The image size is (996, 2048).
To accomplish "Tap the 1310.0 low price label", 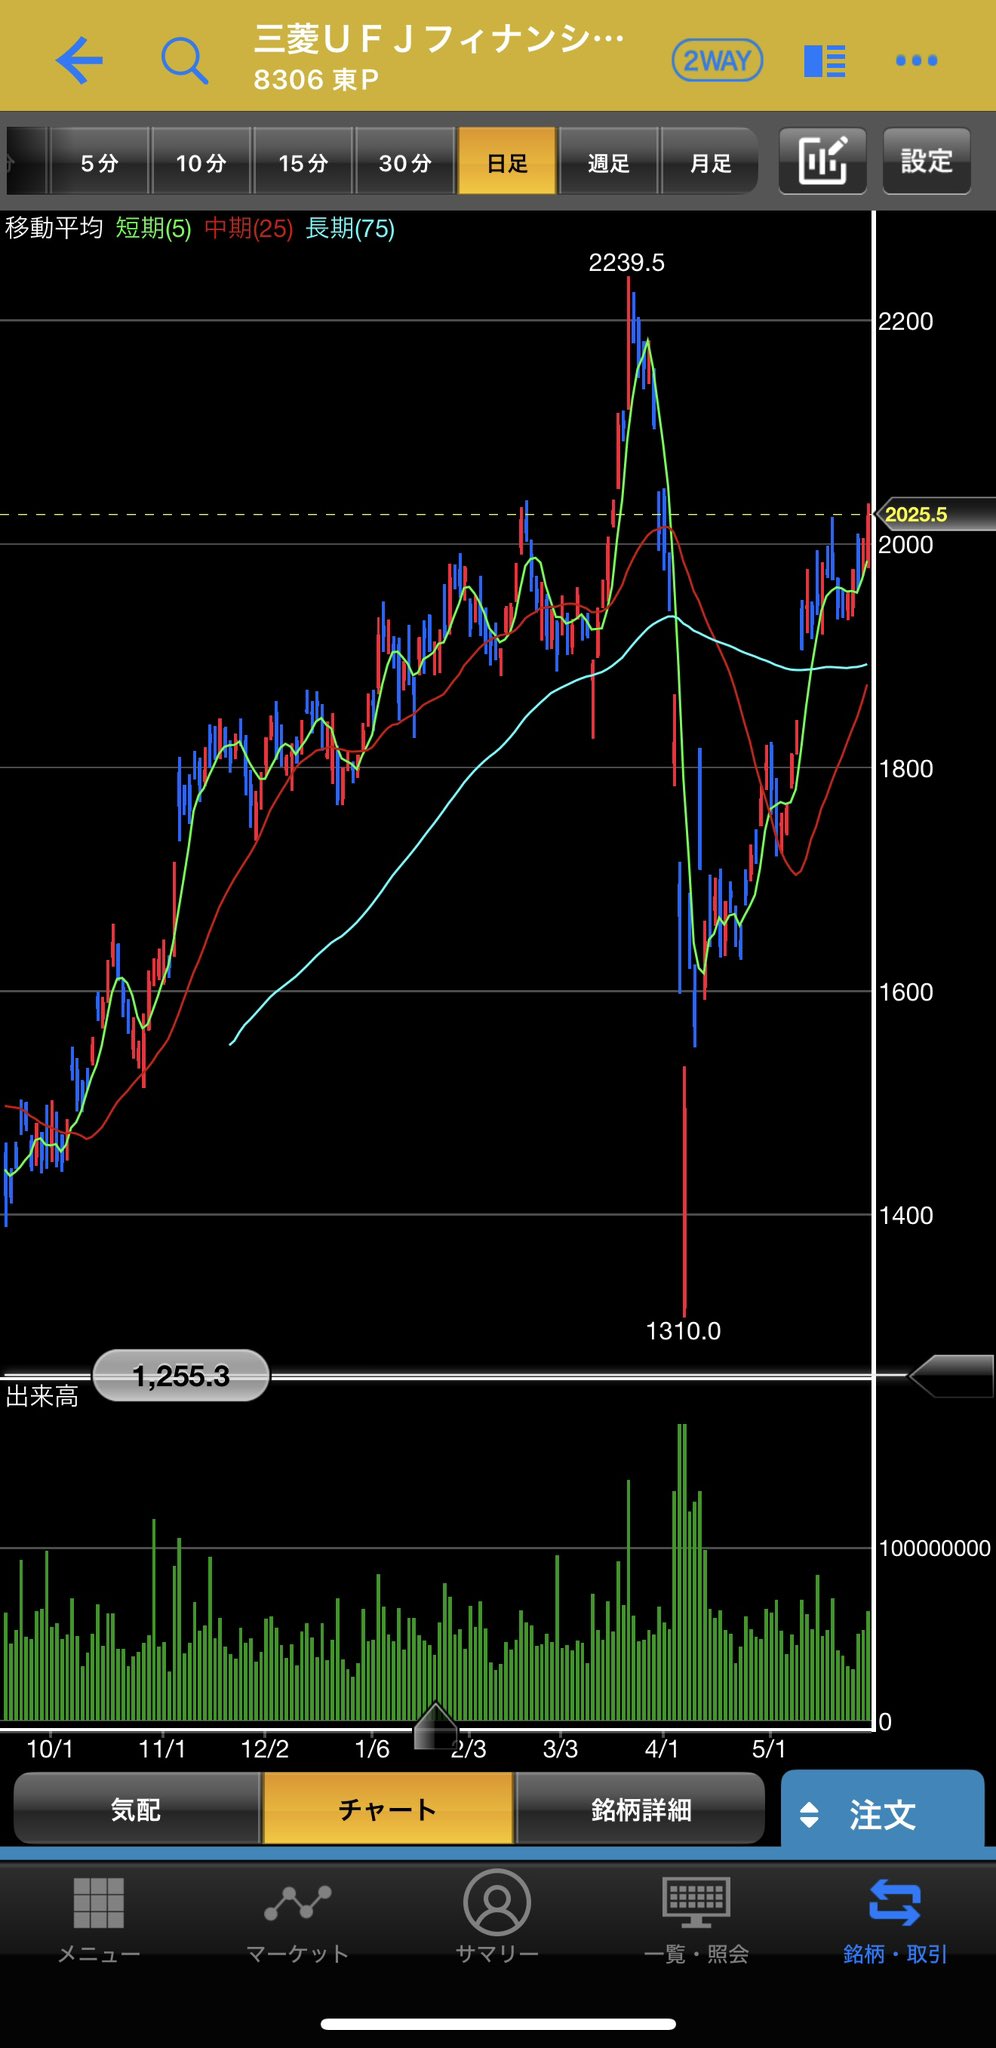I will (x=683, y=1330).
